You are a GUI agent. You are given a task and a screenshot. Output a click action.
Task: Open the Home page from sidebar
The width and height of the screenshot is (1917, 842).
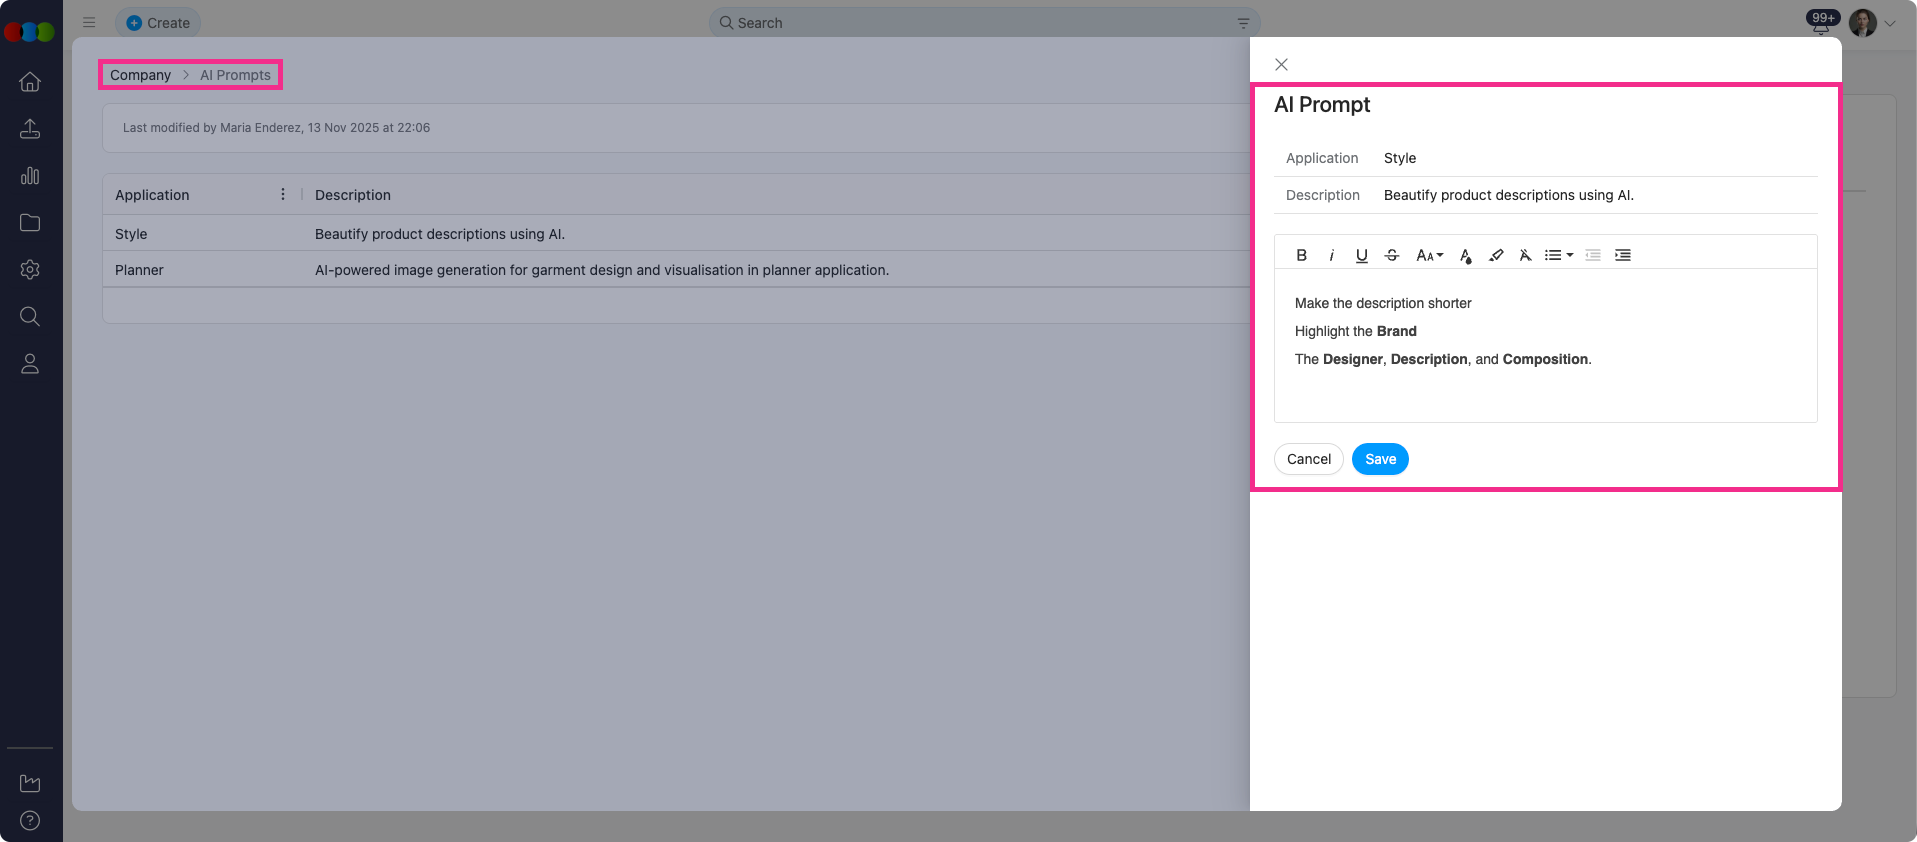(30, 82)
